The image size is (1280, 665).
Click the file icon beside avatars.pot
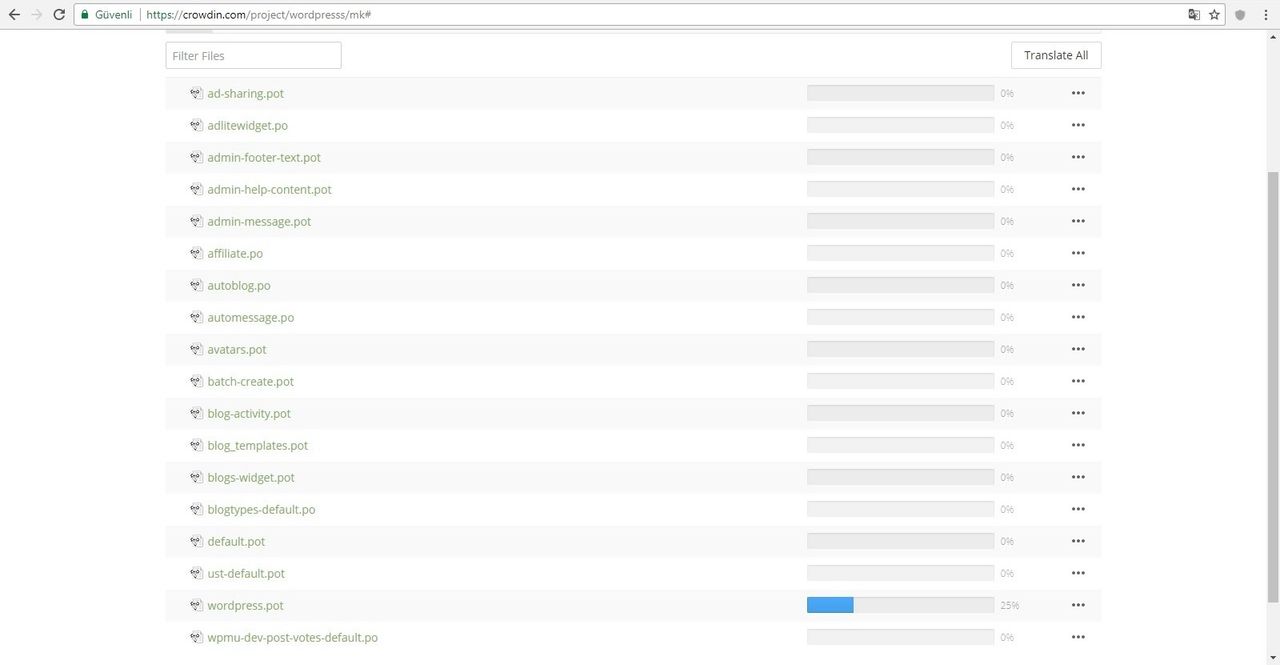click(x=196, y=349)
